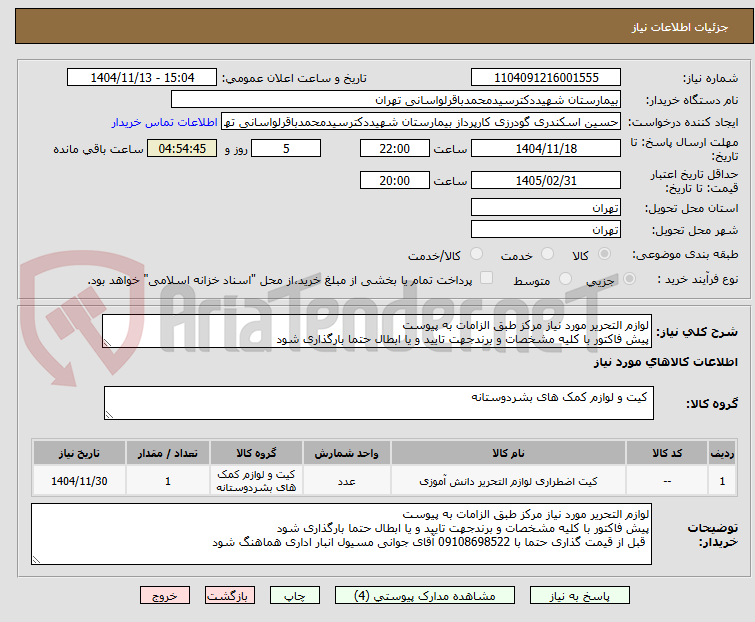Click the نام دستگاه خریدار field
The height and width of the screenshot is (622, 755).
396,99
